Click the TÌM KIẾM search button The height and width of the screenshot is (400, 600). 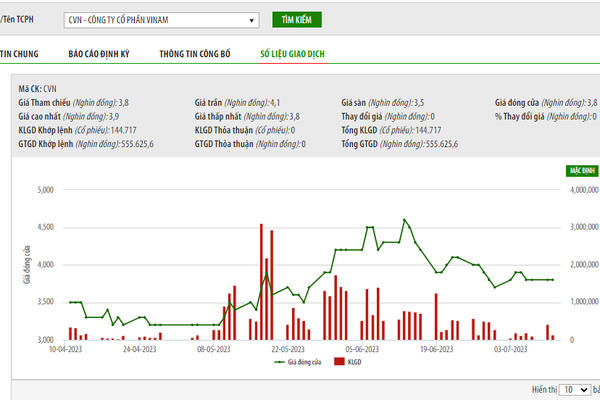coord(297,20)
